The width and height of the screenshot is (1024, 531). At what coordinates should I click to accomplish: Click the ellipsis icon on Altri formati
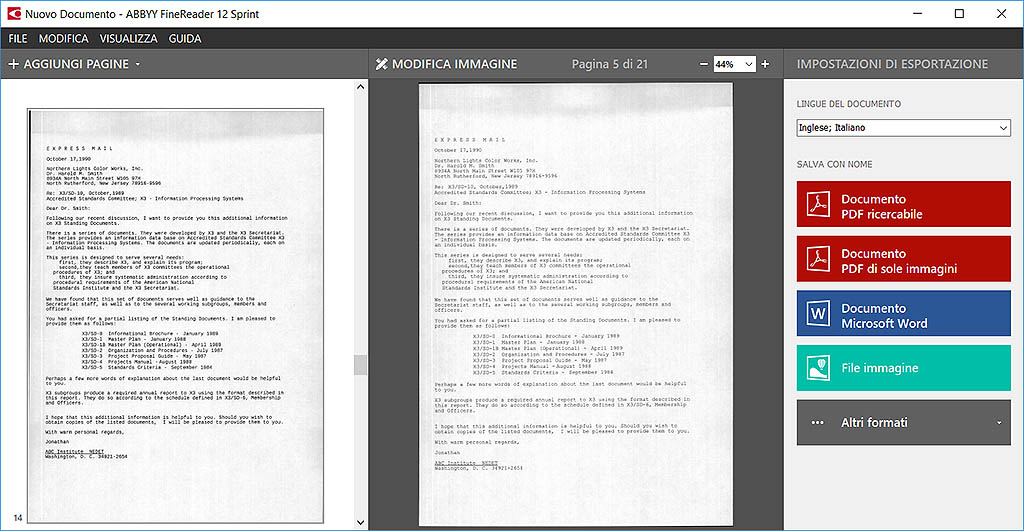(x=818, y=423)
